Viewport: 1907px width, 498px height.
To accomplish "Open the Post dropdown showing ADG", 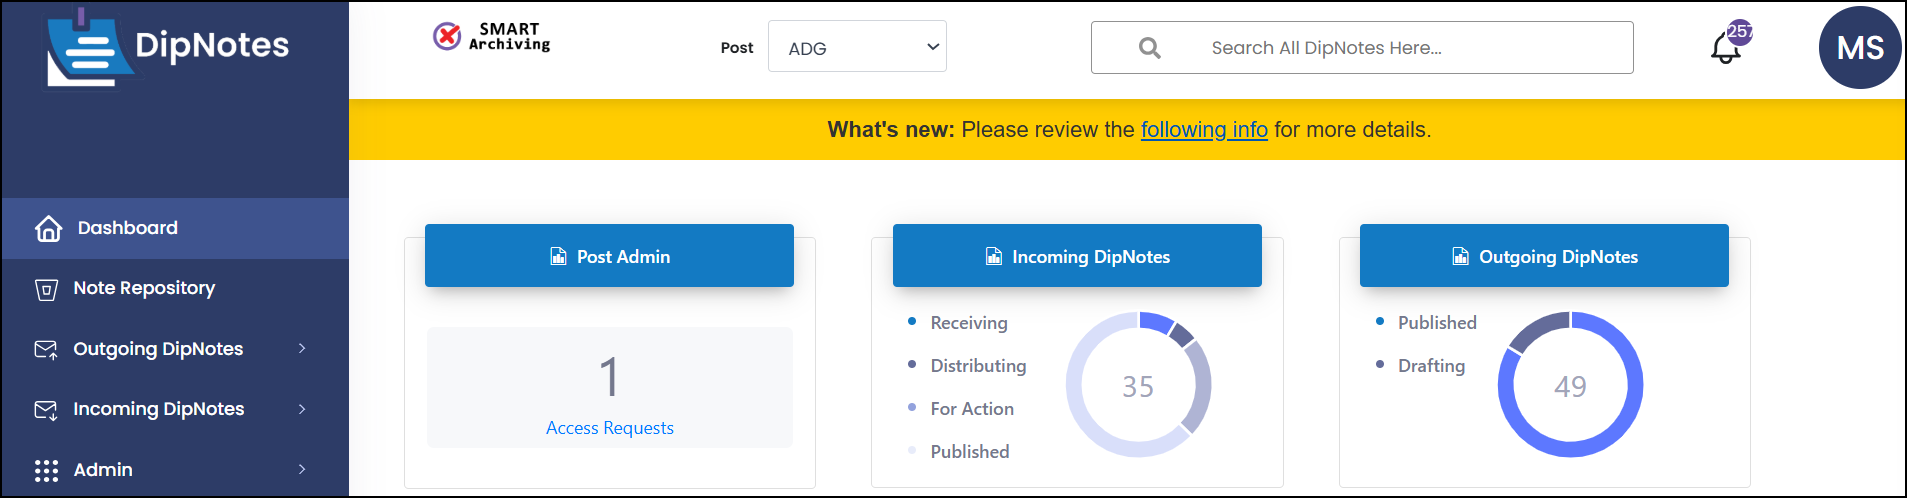I will (857, 47).
